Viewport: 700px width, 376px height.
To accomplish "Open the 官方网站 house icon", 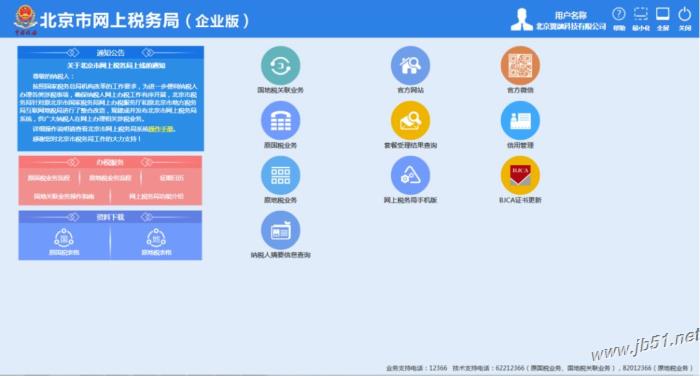I will tap(410, 66).
